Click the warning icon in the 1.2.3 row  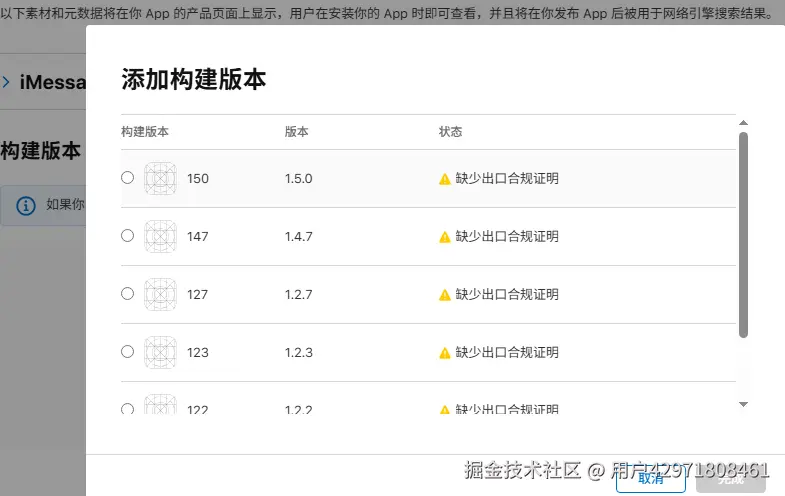445,353
